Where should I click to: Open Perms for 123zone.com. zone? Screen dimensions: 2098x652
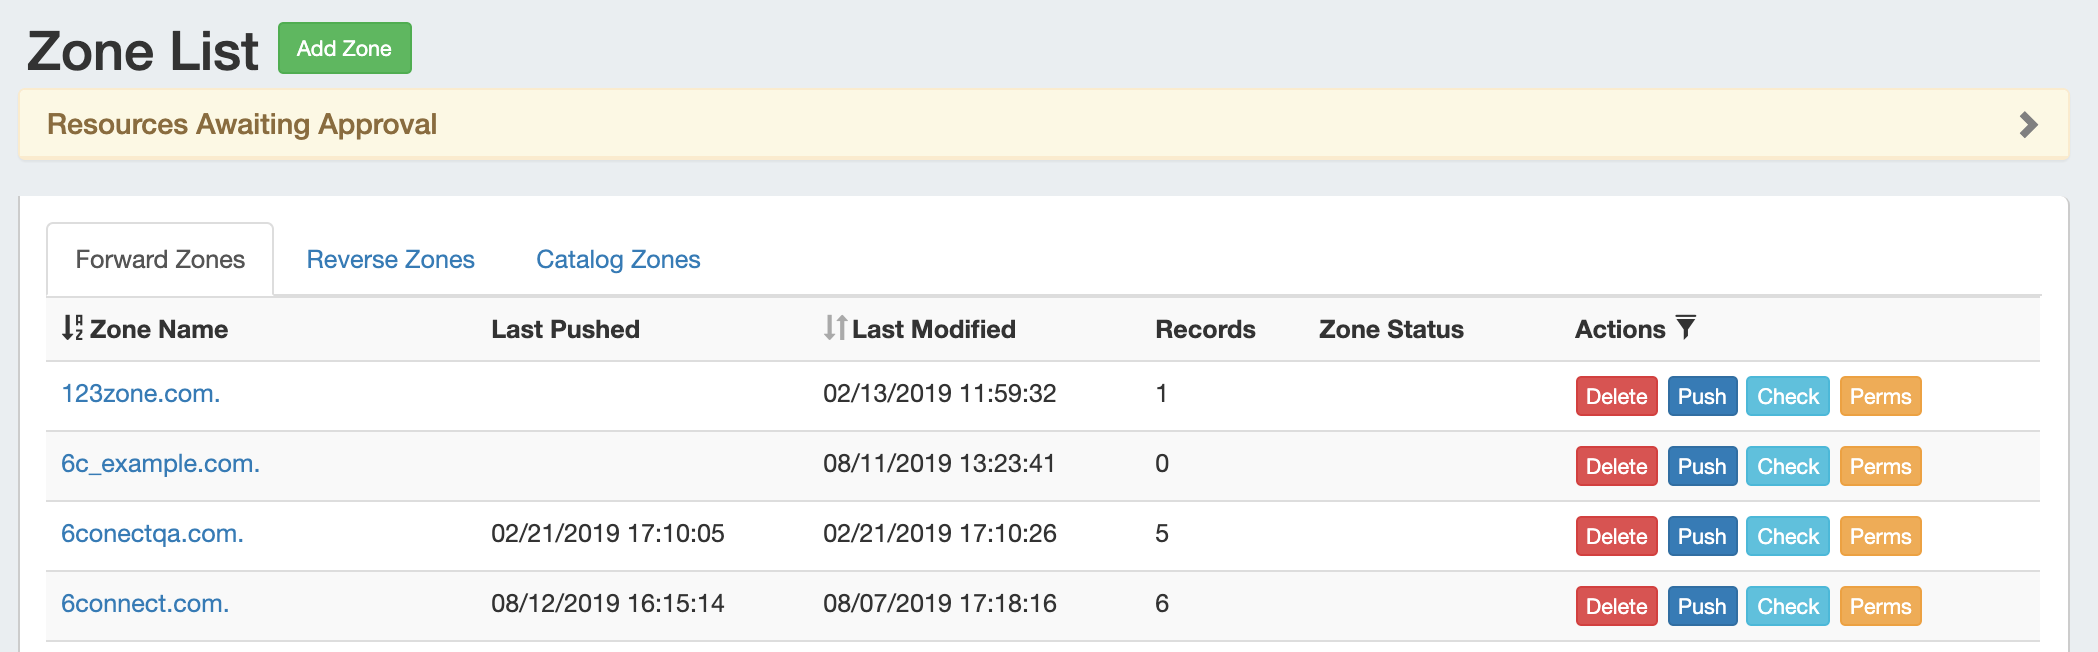(1880, 397)
